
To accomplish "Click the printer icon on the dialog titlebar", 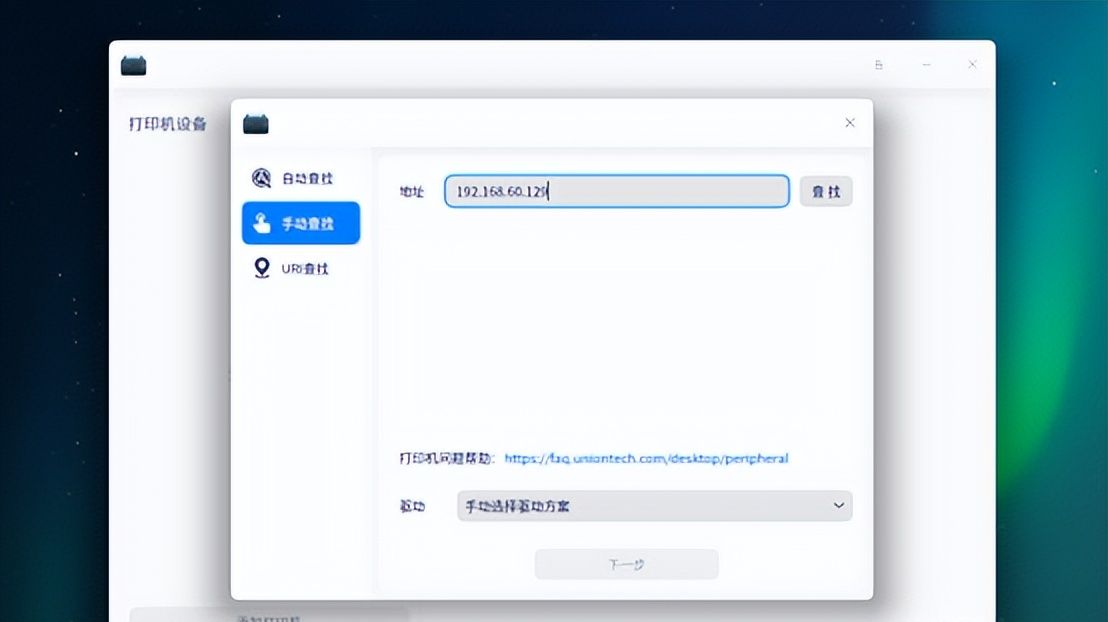I will (255, 122).
